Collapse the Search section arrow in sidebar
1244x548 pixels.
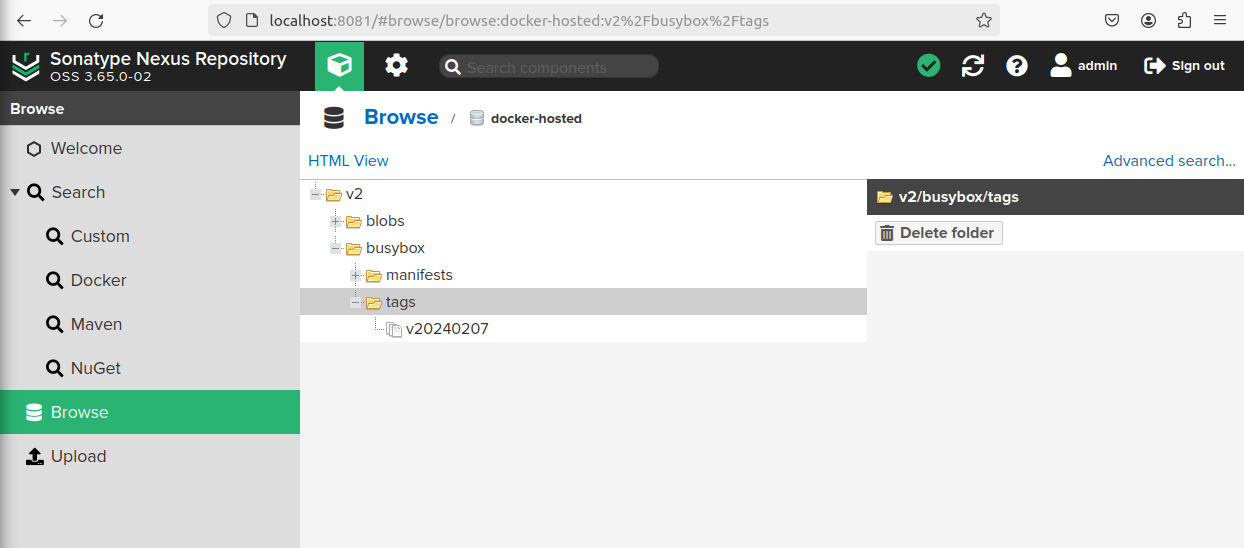click(x=15, y=192)
